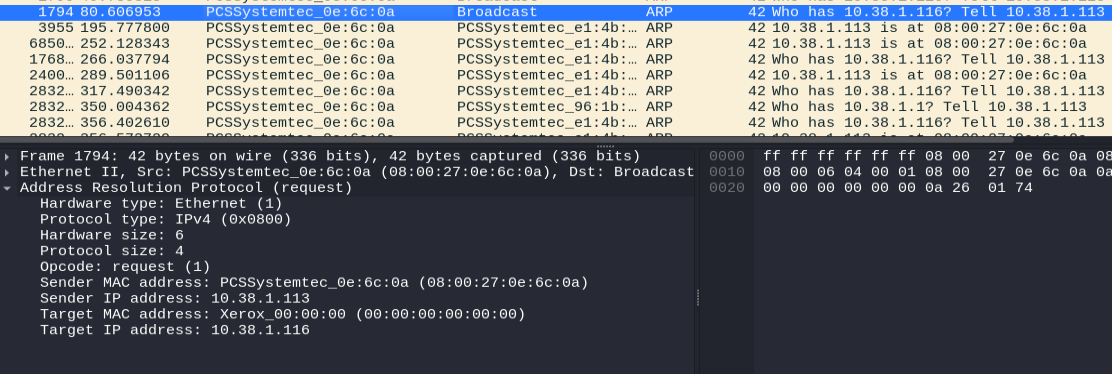Select packet at time 356.402610
Screen dimensions: 1112x374
[x=556, y=122]
